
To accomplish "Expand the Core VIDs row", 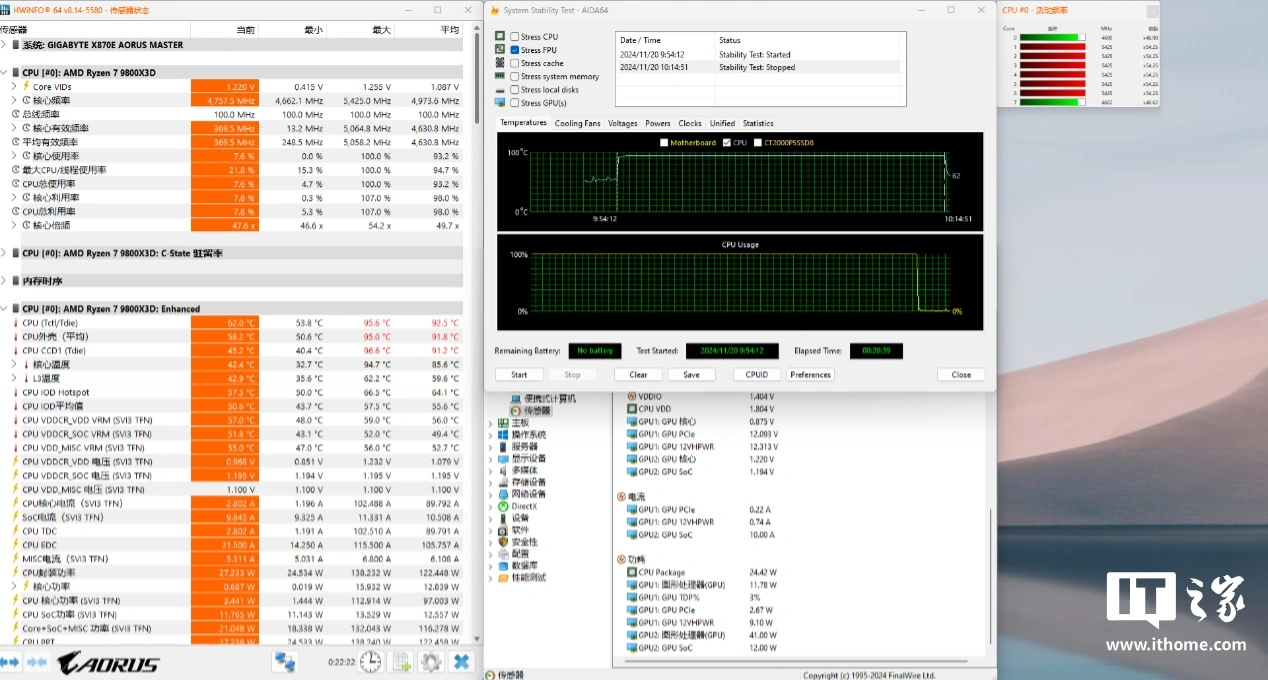I will 14,87.
